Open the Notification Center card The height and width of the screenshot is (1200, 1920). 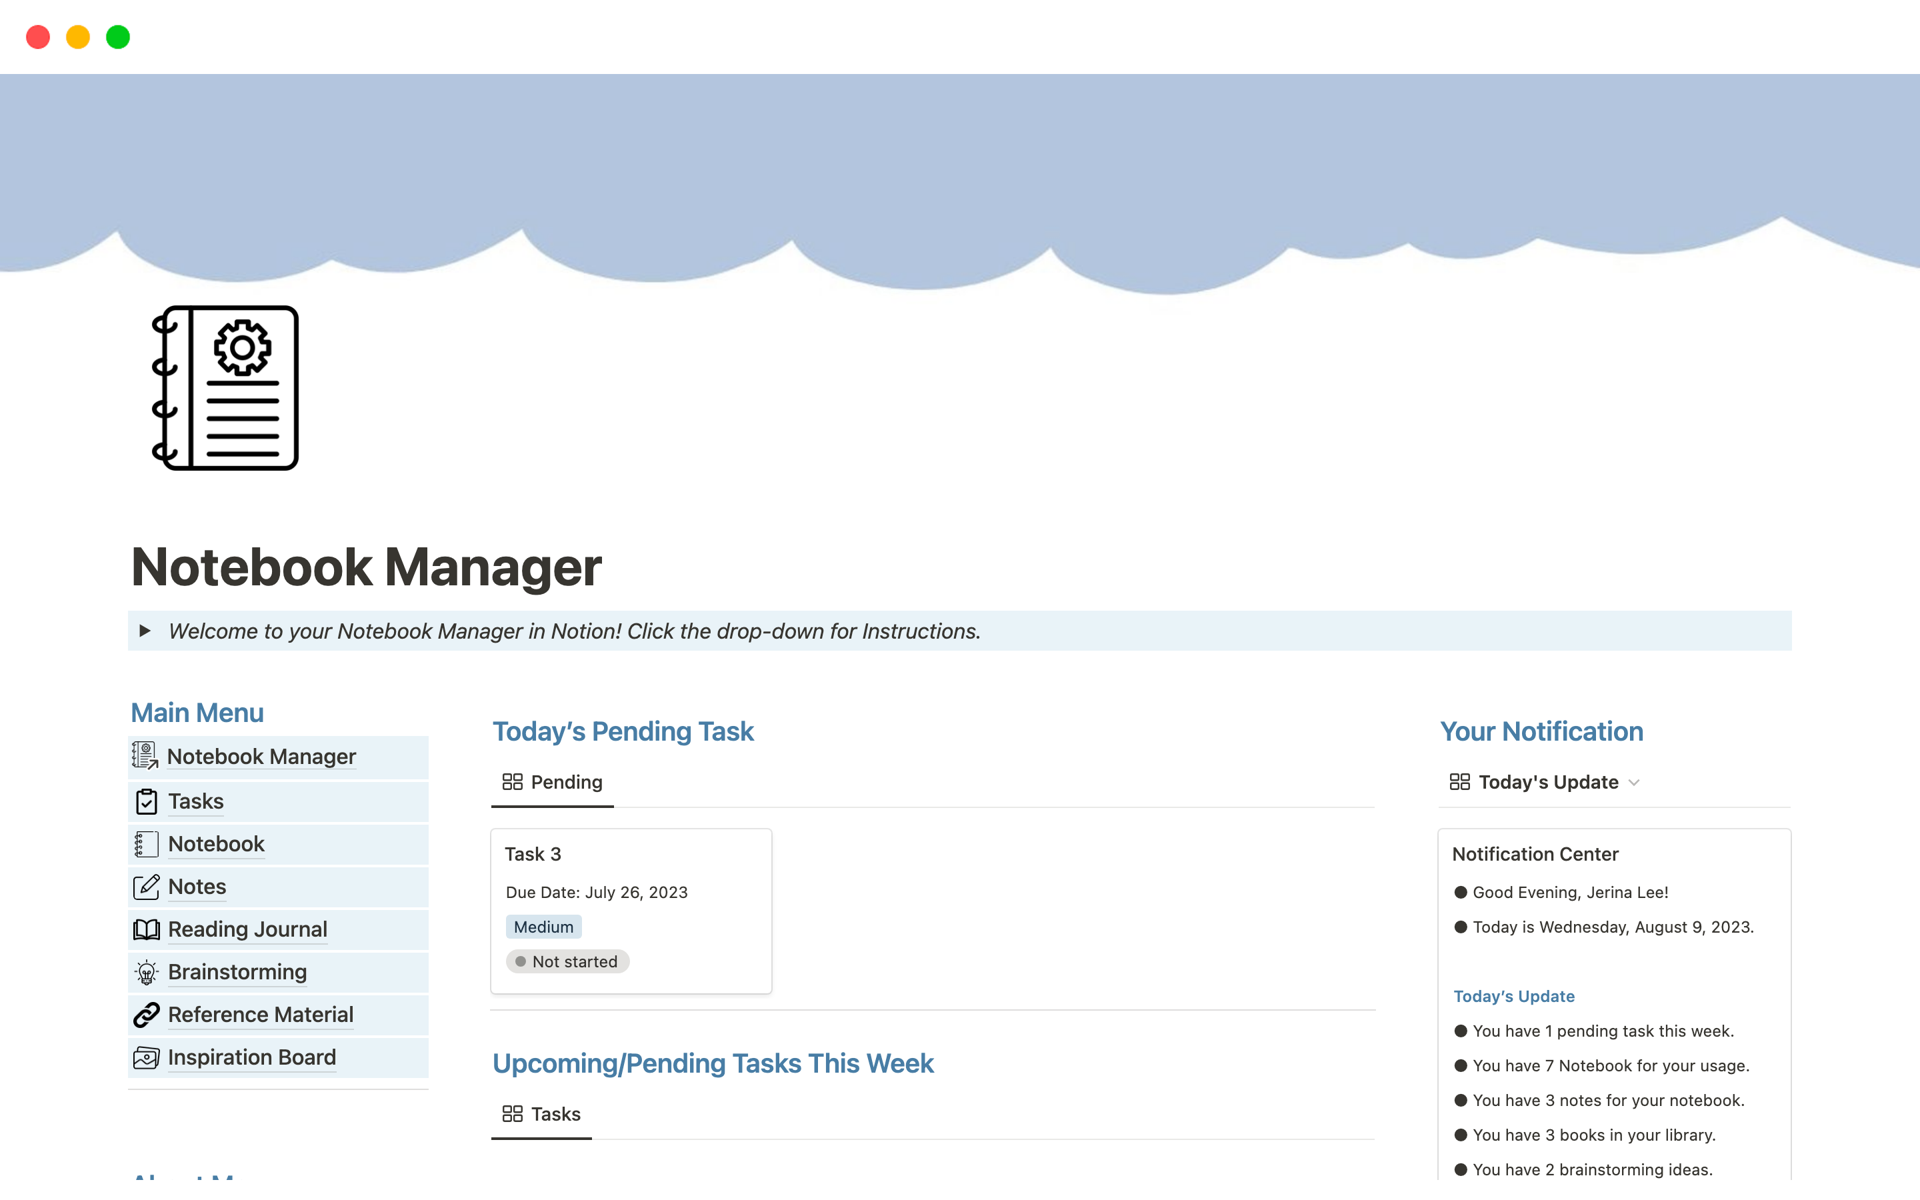coord(1535,854)
